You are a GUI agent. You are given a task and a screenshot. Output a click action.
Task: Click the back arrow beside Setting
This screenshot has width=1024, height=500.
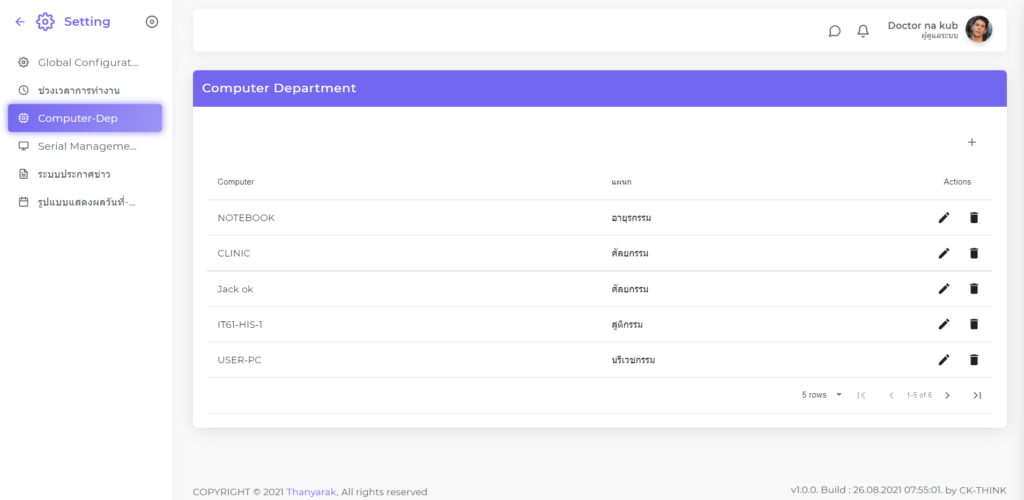[x=20, y=22]
